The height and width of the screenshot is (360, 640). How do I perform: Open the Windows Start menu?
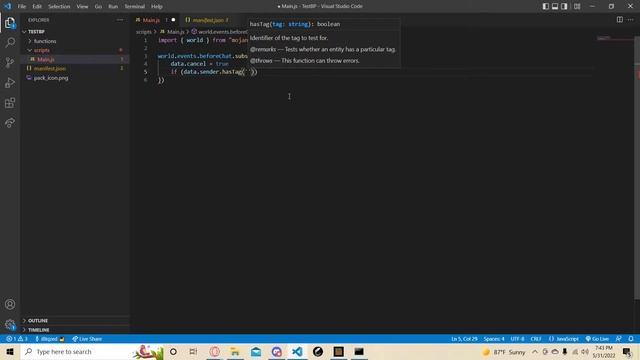tap(10, 351)
